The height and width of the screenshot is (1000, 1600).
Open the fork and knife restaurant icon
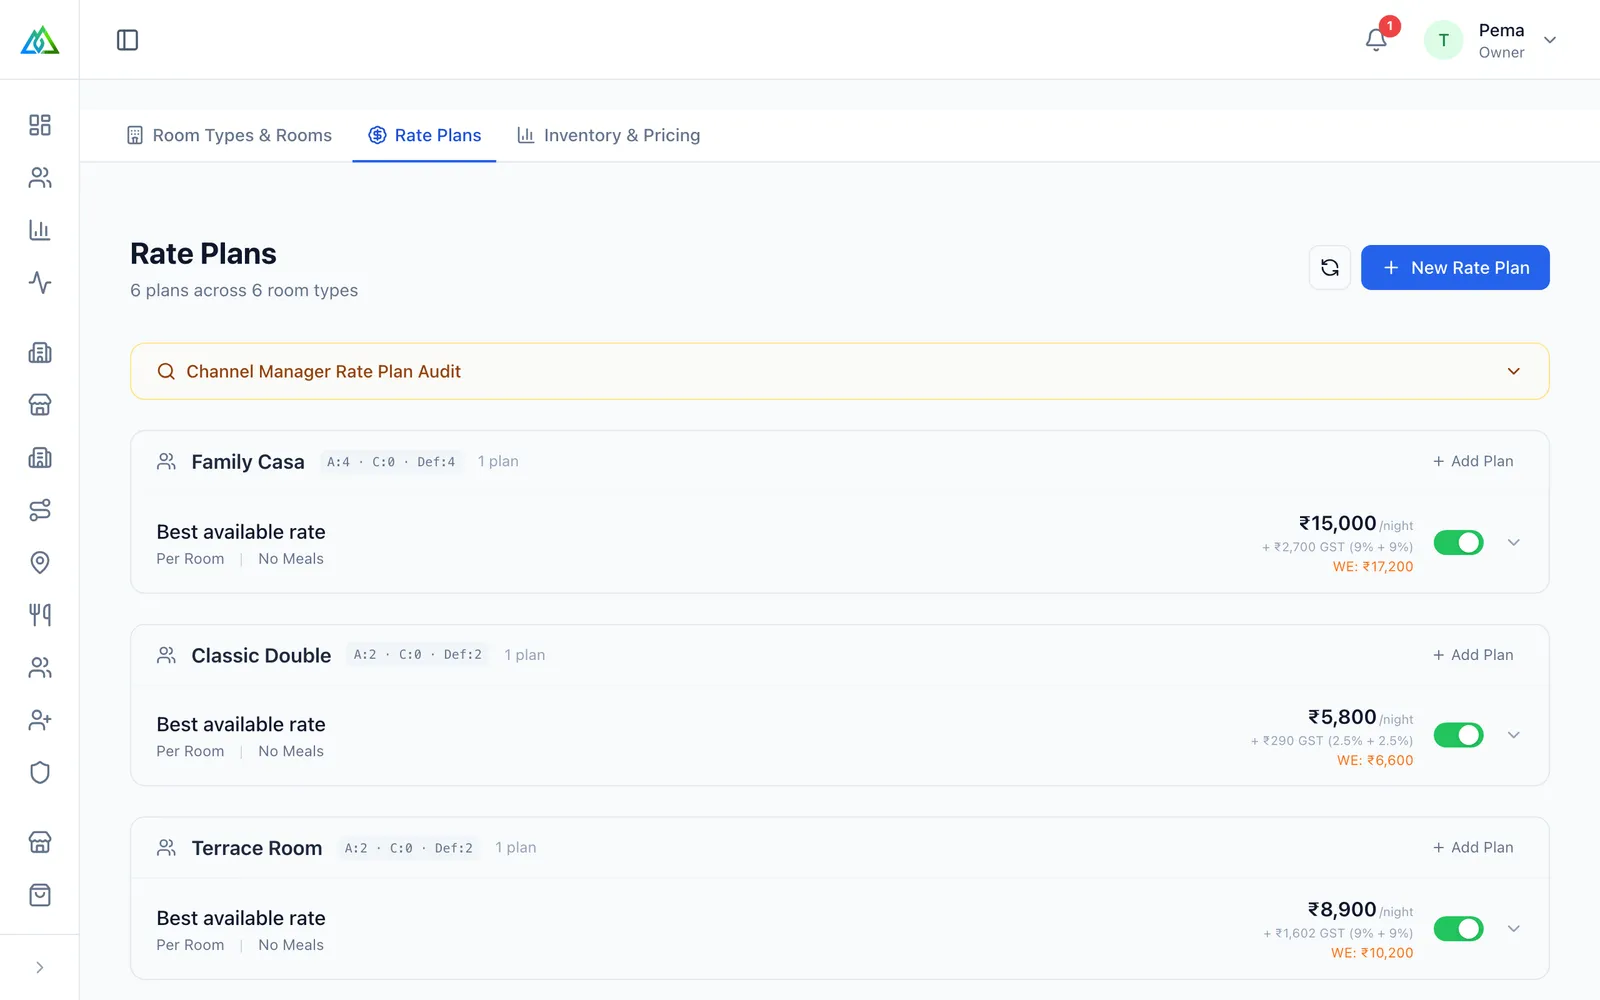pyautogui.click(x=40, y=615)
